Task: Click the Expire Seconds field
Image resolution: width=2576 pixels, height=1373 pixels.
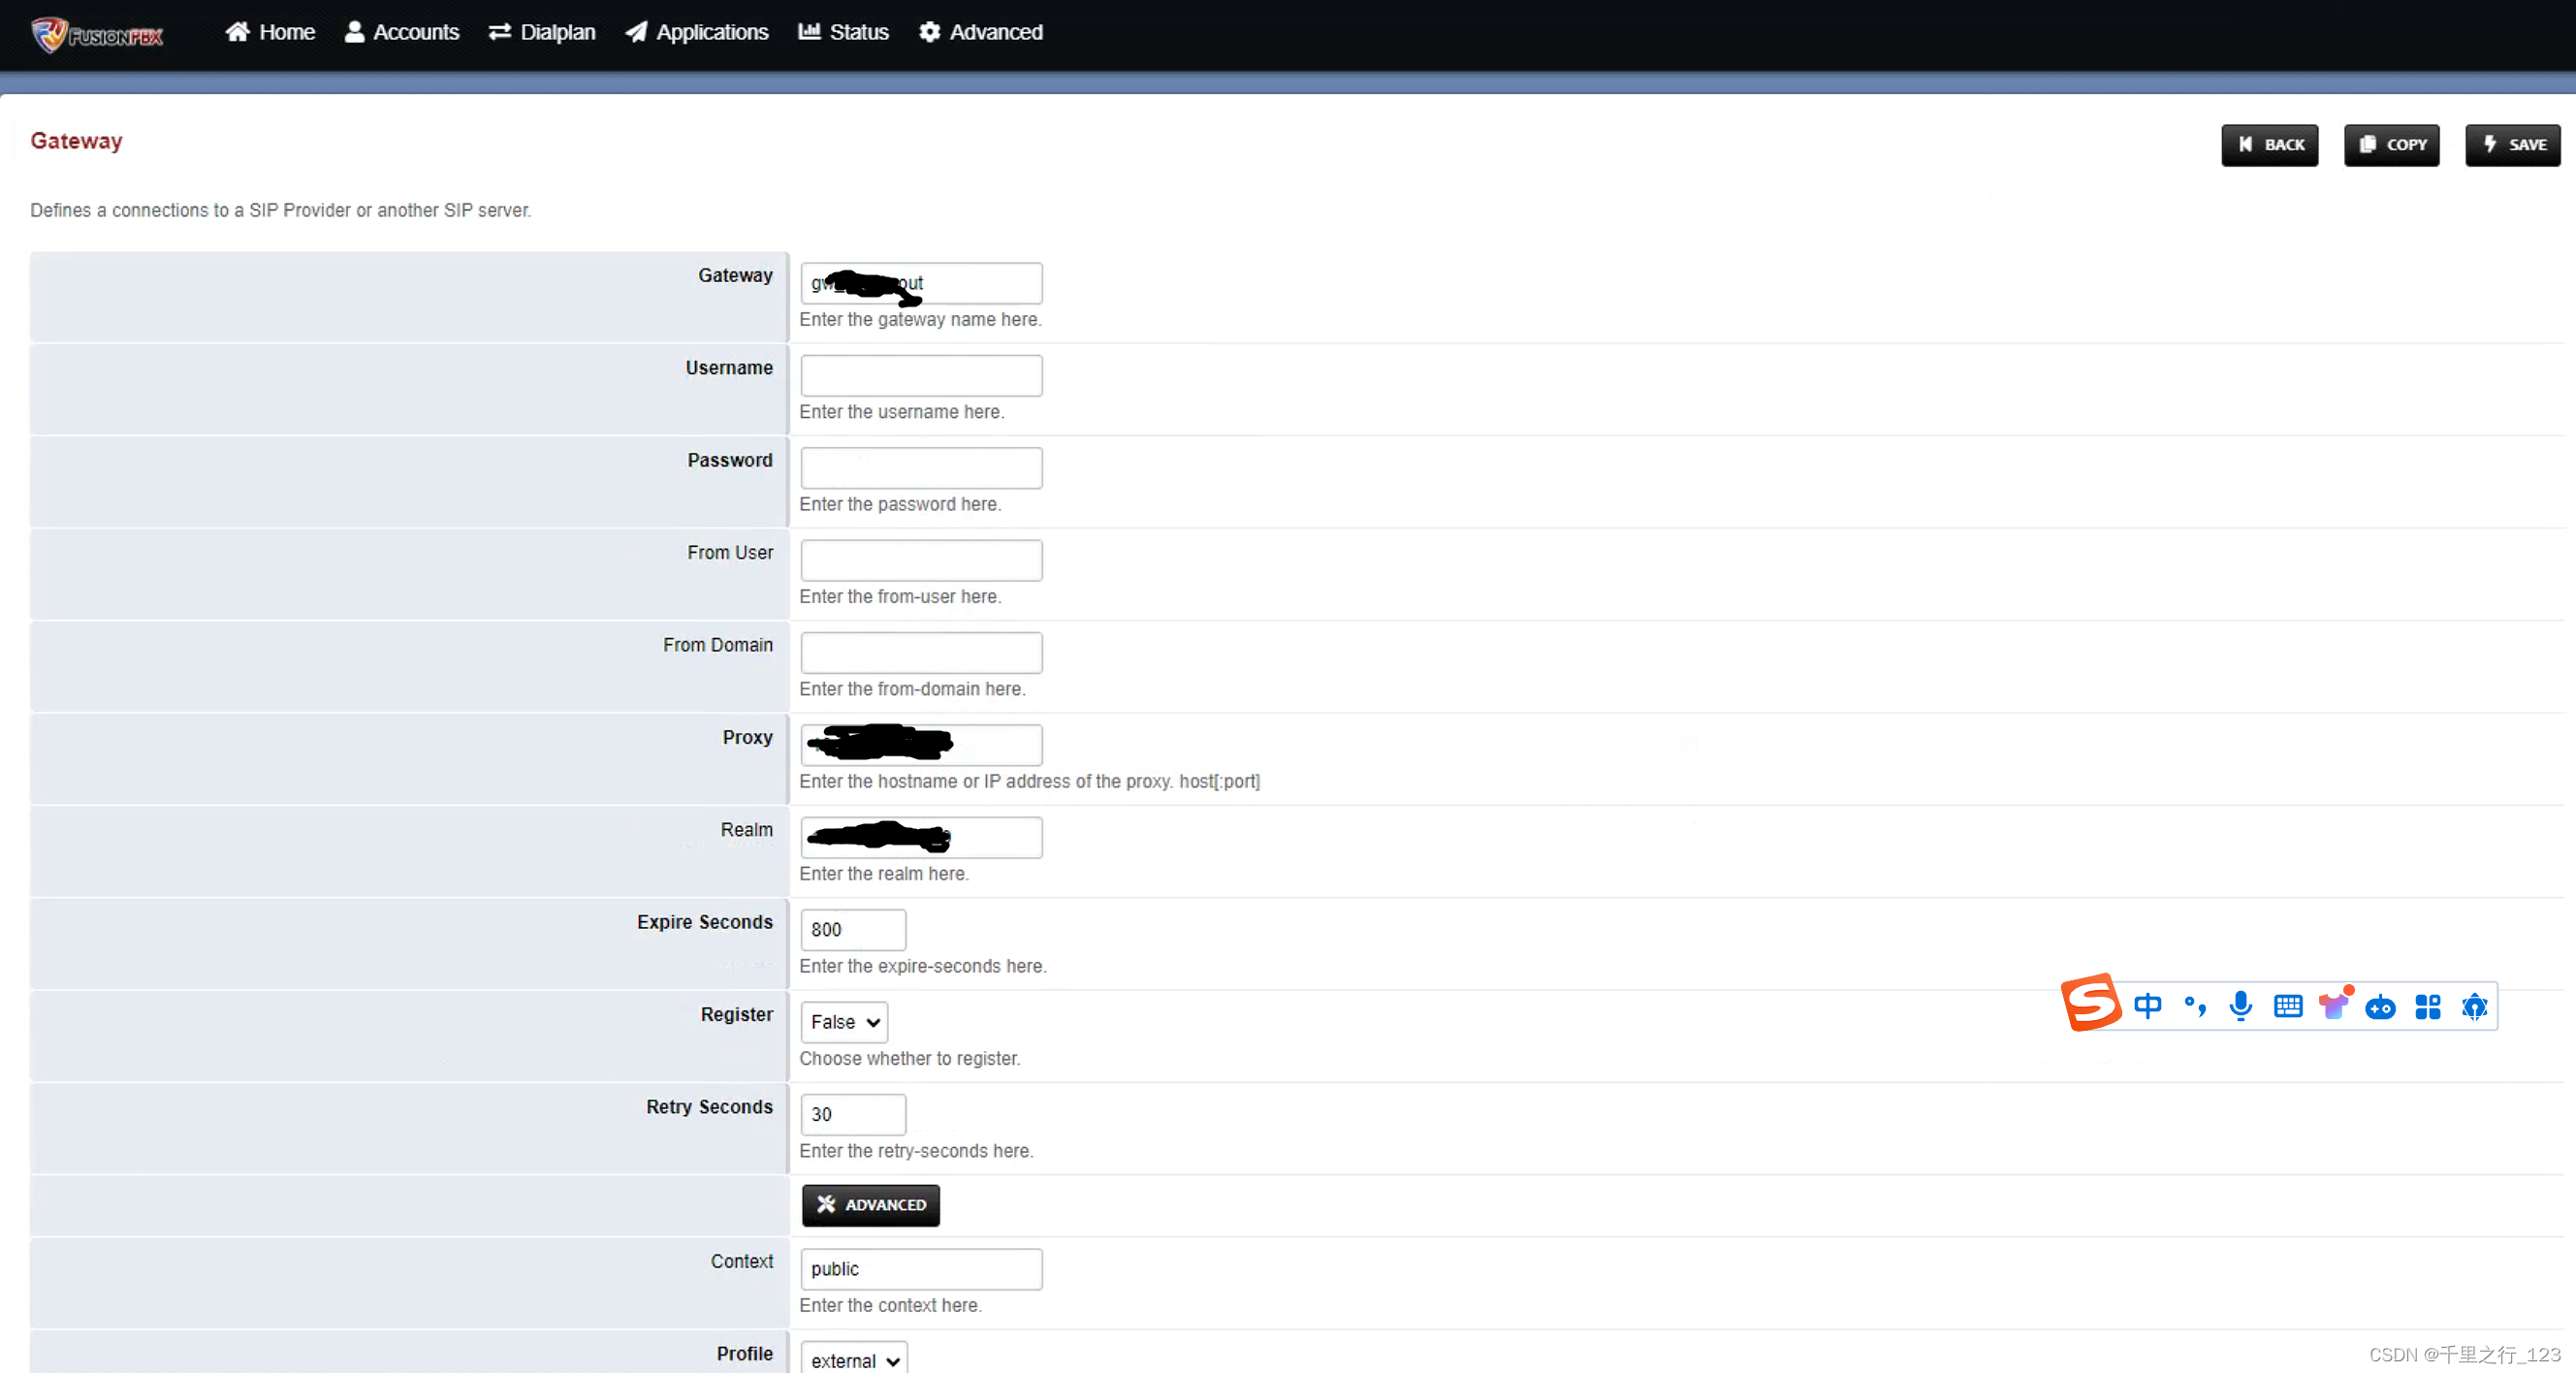Action: point(853,930)
